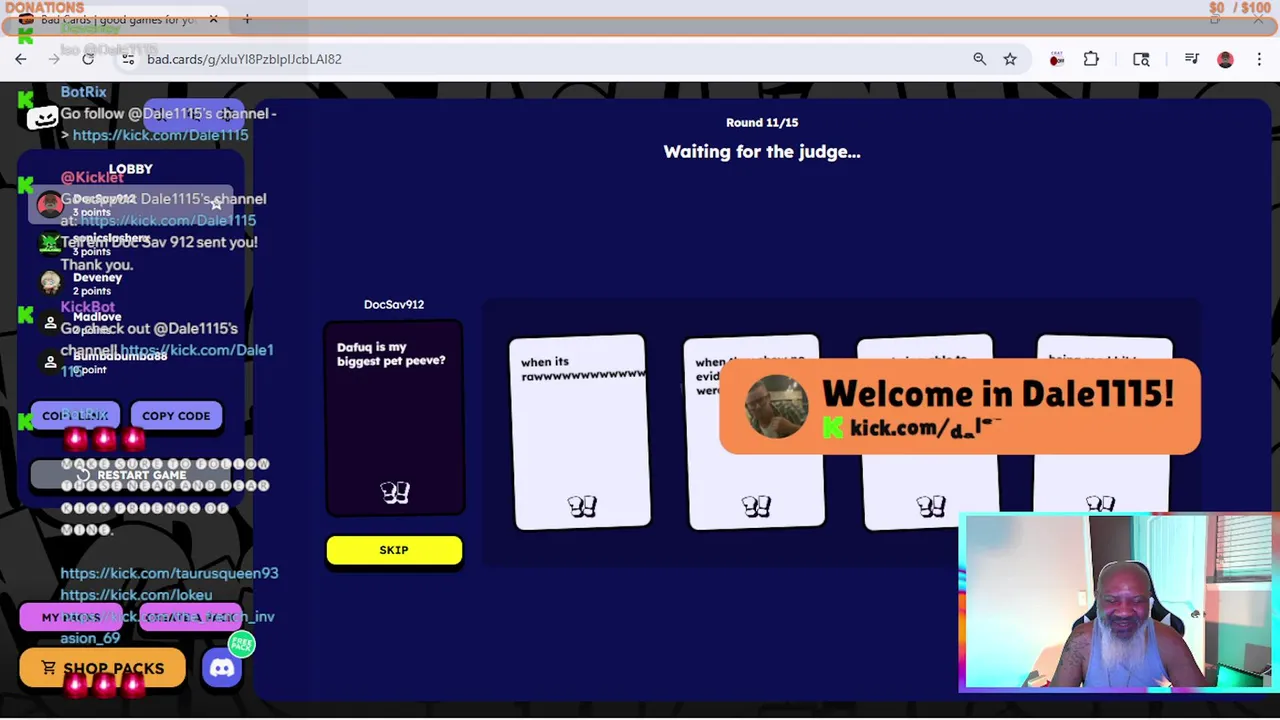Image resolution: width=1280 pixels, height=720 pixels.
Task: Open a new browser tab
Action: pos(247,19)
